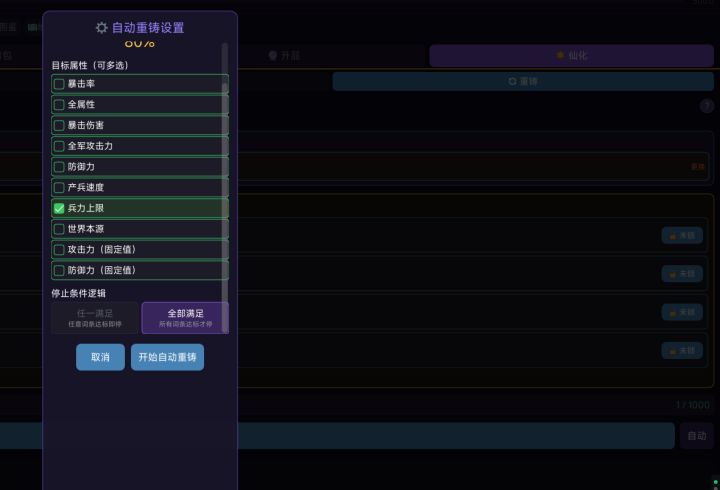The width and height of the screenshot is (720, 490).
Task: Choose the 全部满足 stop logic
Action: click(x=185, y=318)
